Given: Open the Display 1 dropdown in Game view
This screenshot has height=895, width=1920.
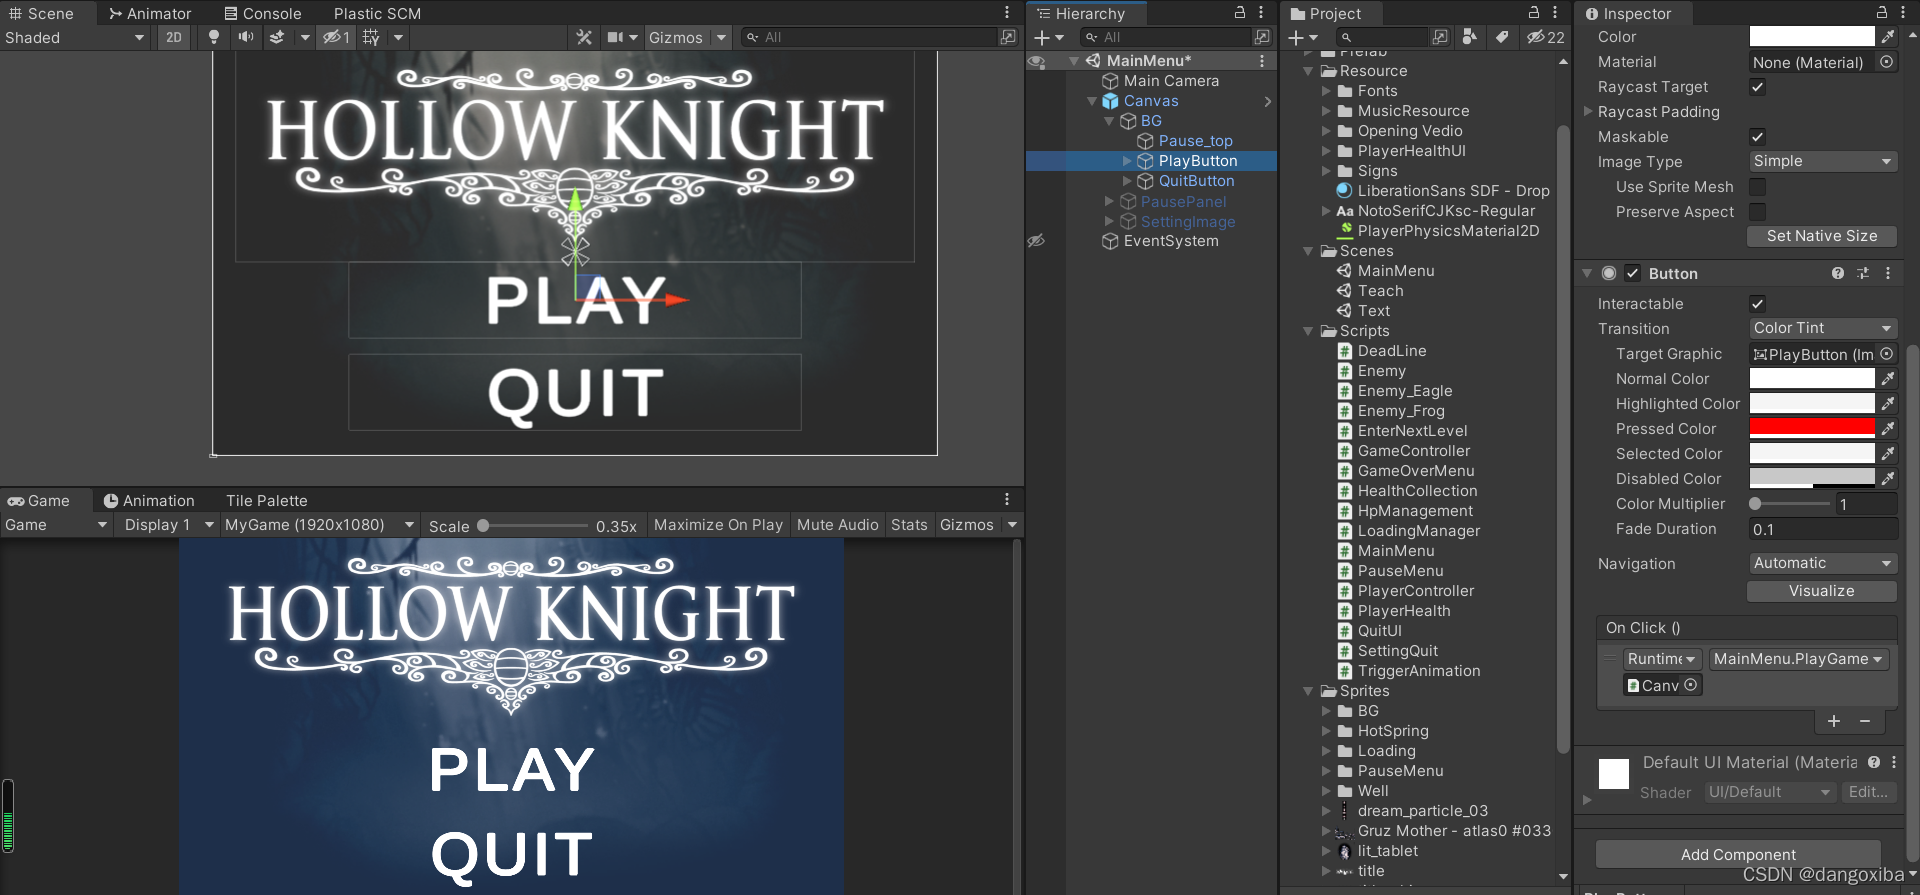Looking at the screenshot, I should (167, 525).
